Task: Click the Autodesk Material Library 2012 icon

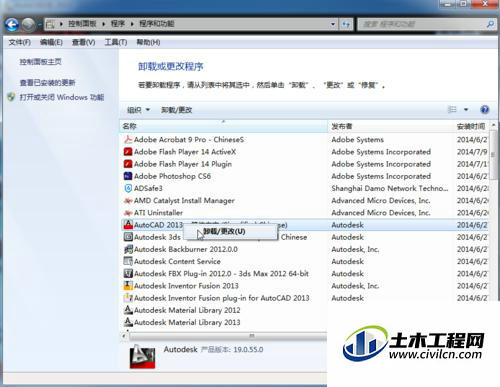Action: 128,310
